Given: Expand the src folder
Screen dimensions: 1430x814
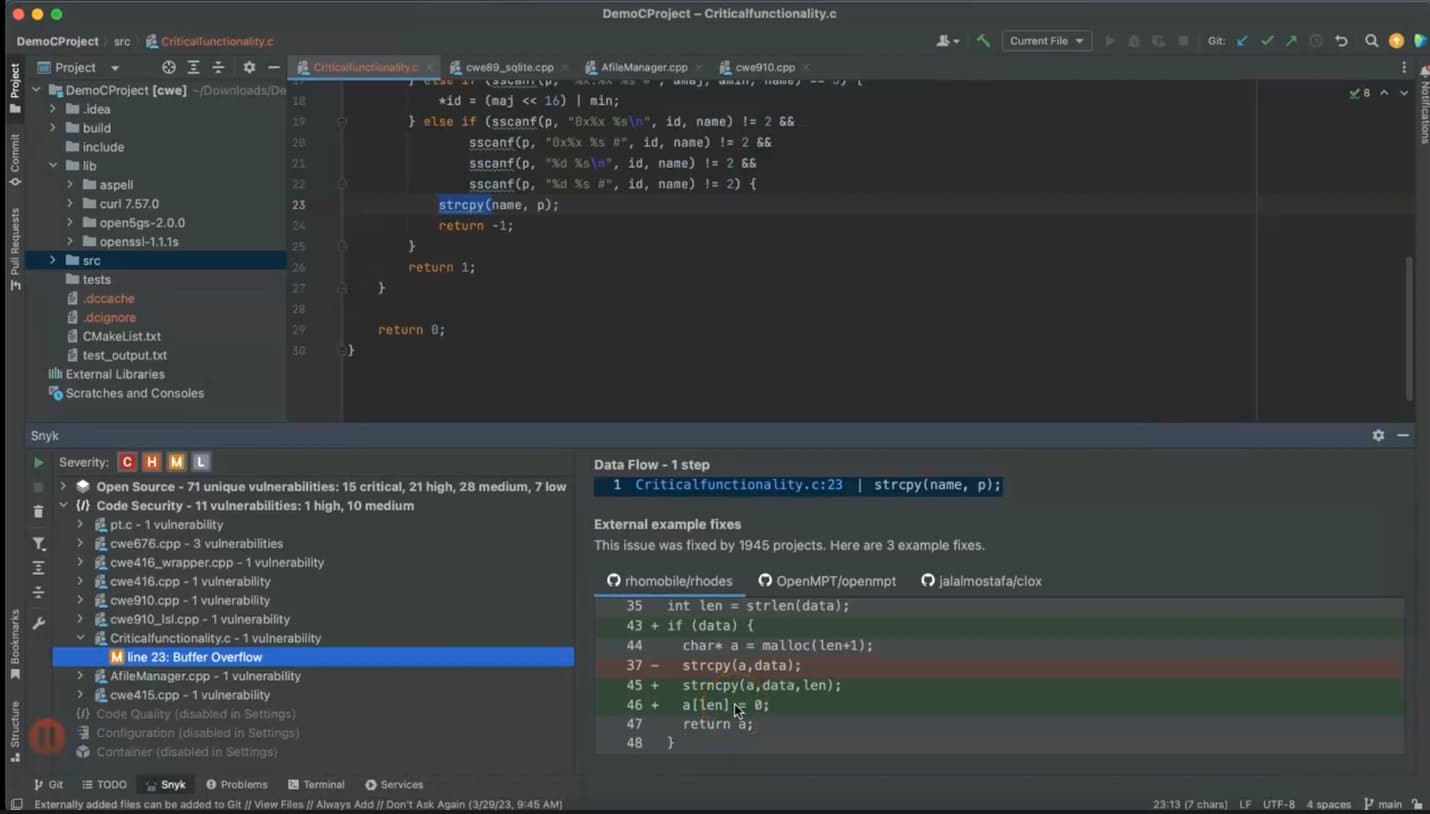Looking at the screenshot, I should 53,261.
